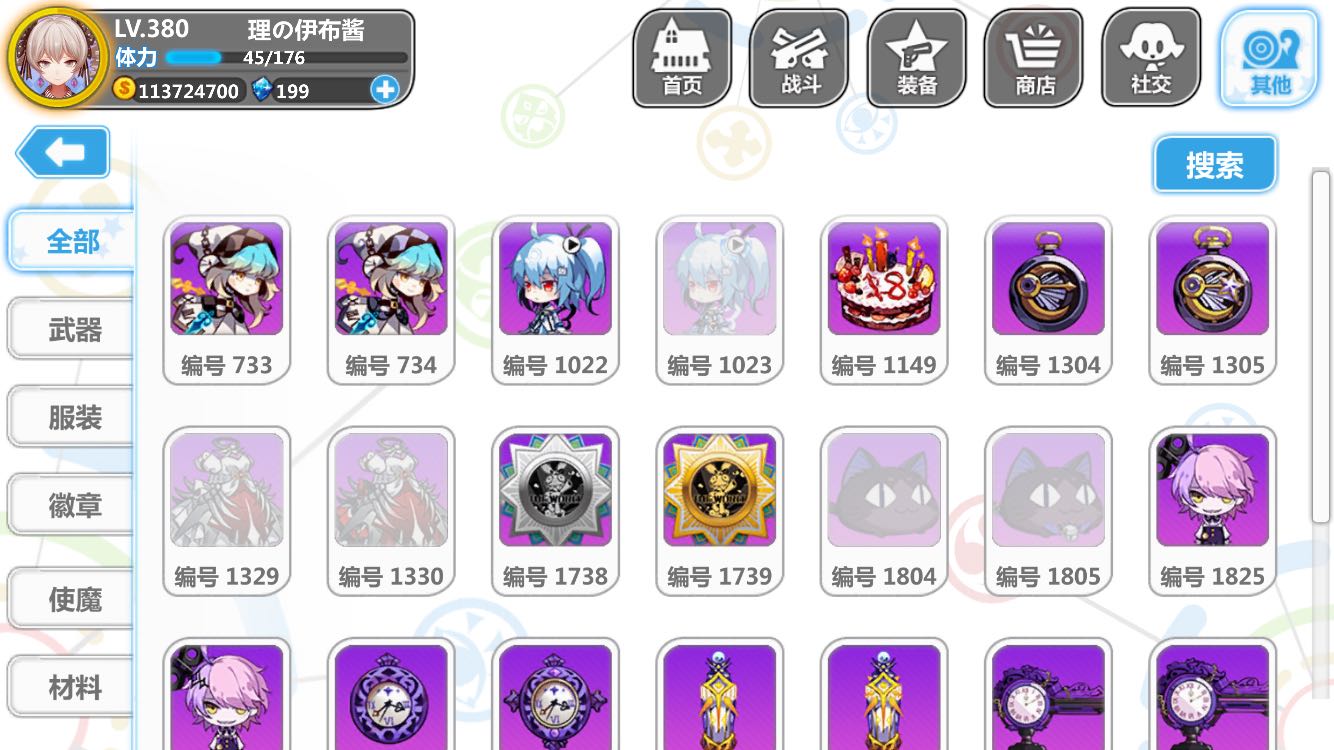Open the 战斗 battle menu

pos(799,58)
